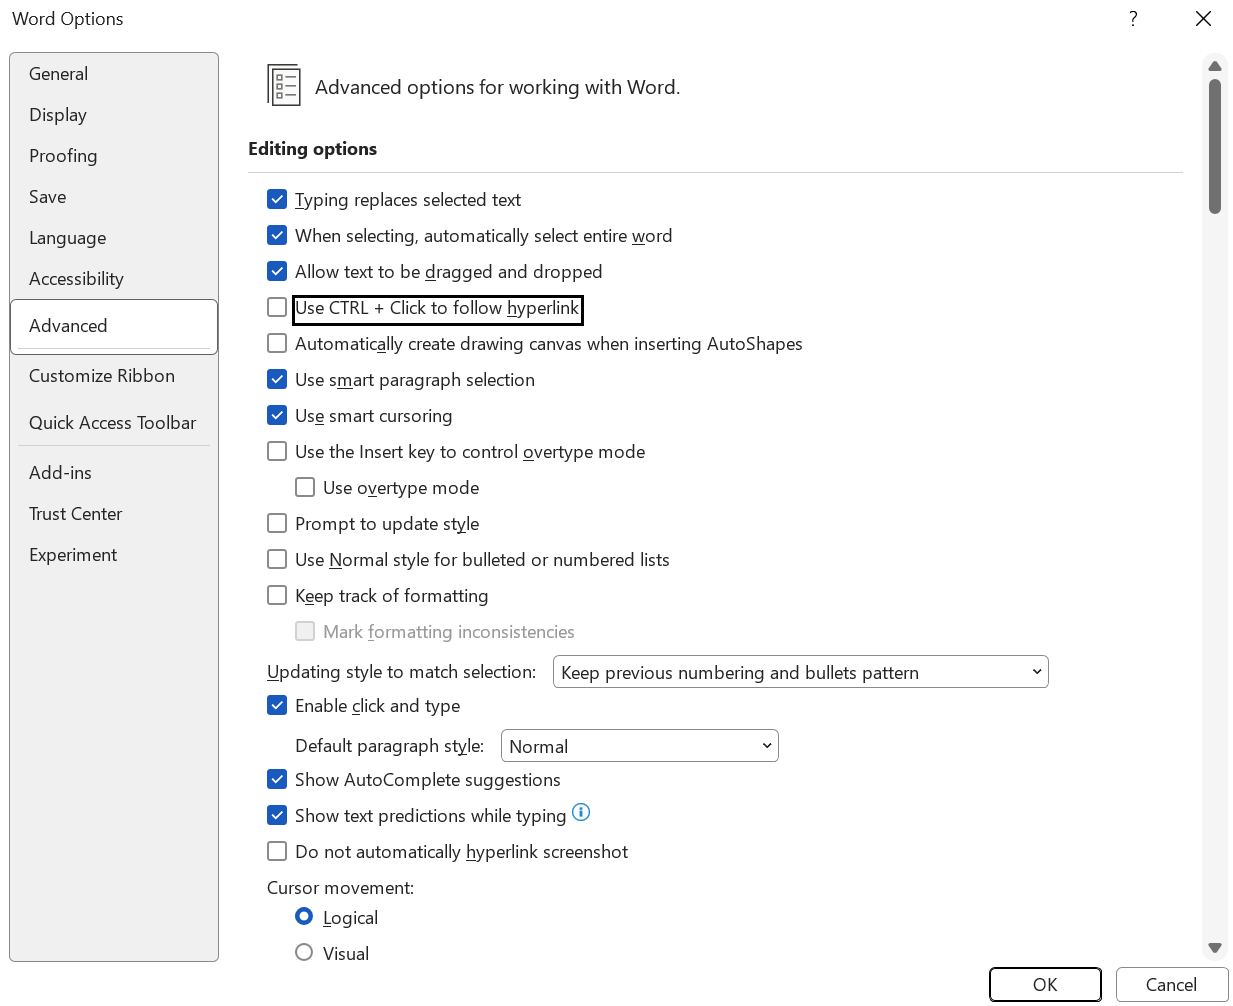
Task: Click the info icon beside text predictions
Action: [x=581, y=813]
